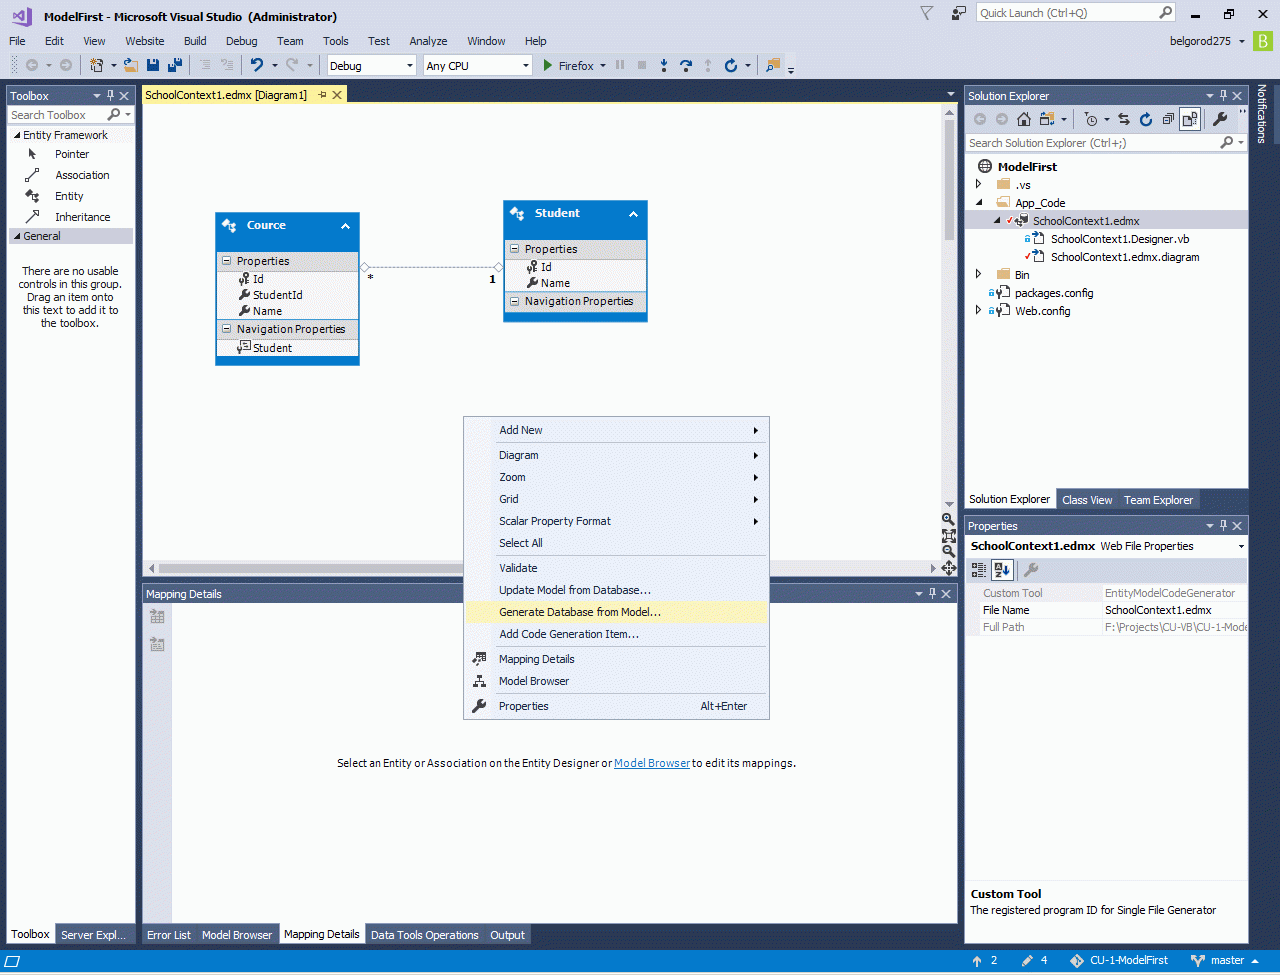The width and height of the screenshot is (1280, 975).
Task: Click the Save All toolbar icon
Action: tap(175, 65)
